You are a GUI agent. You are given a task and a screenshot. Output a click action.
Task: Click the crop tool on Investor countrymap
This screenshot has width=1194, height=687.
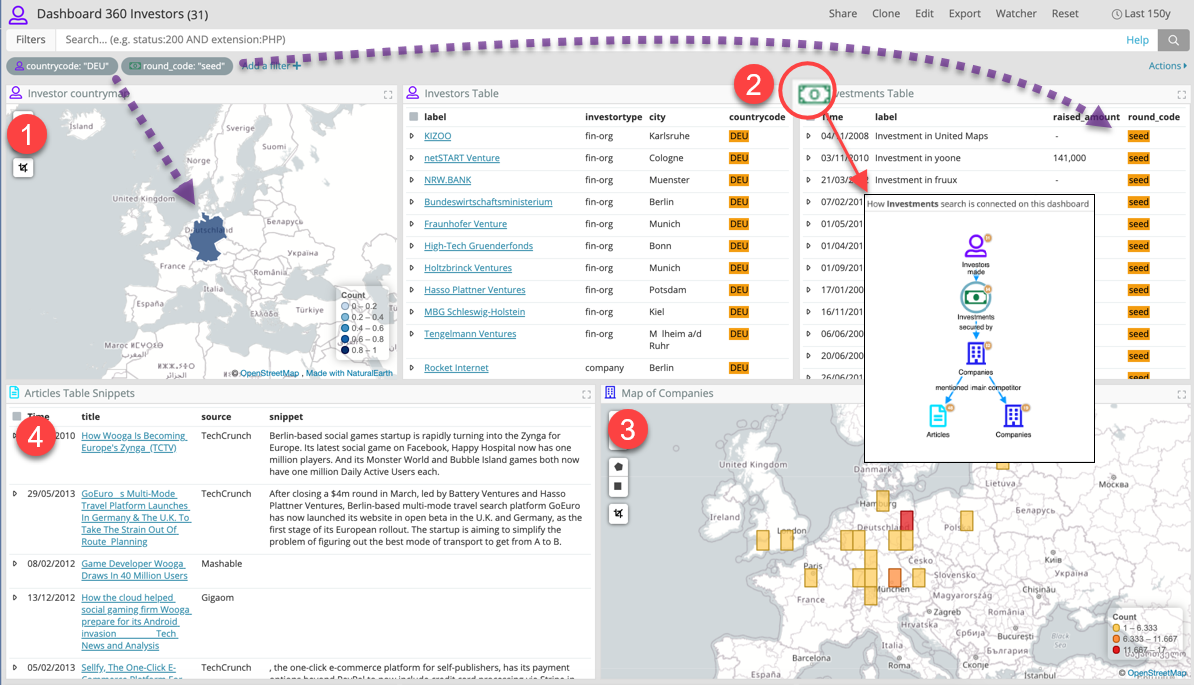point(24,168)
